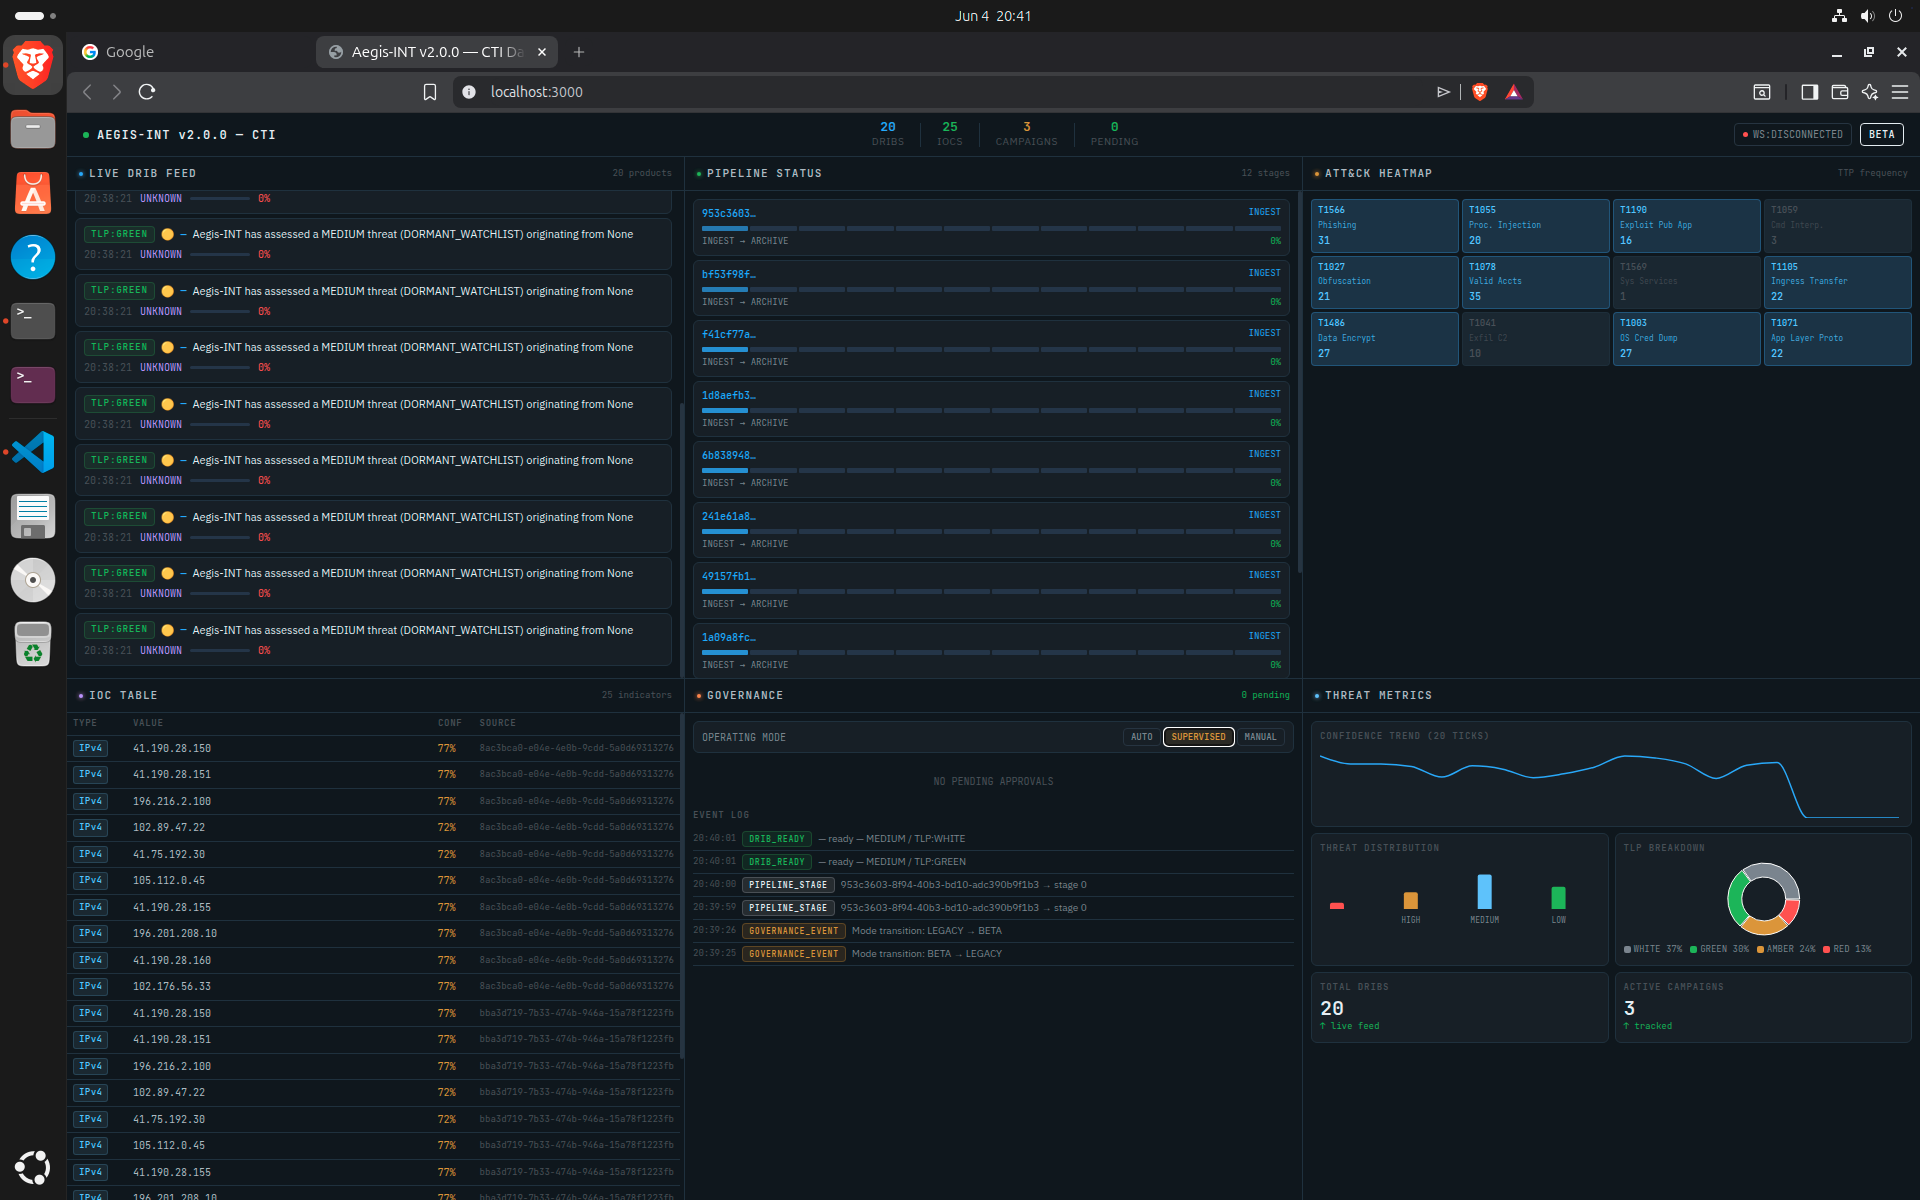Open the disc media icon in the dock
Screen dimensions: 1920x1200
pos(33,580)
